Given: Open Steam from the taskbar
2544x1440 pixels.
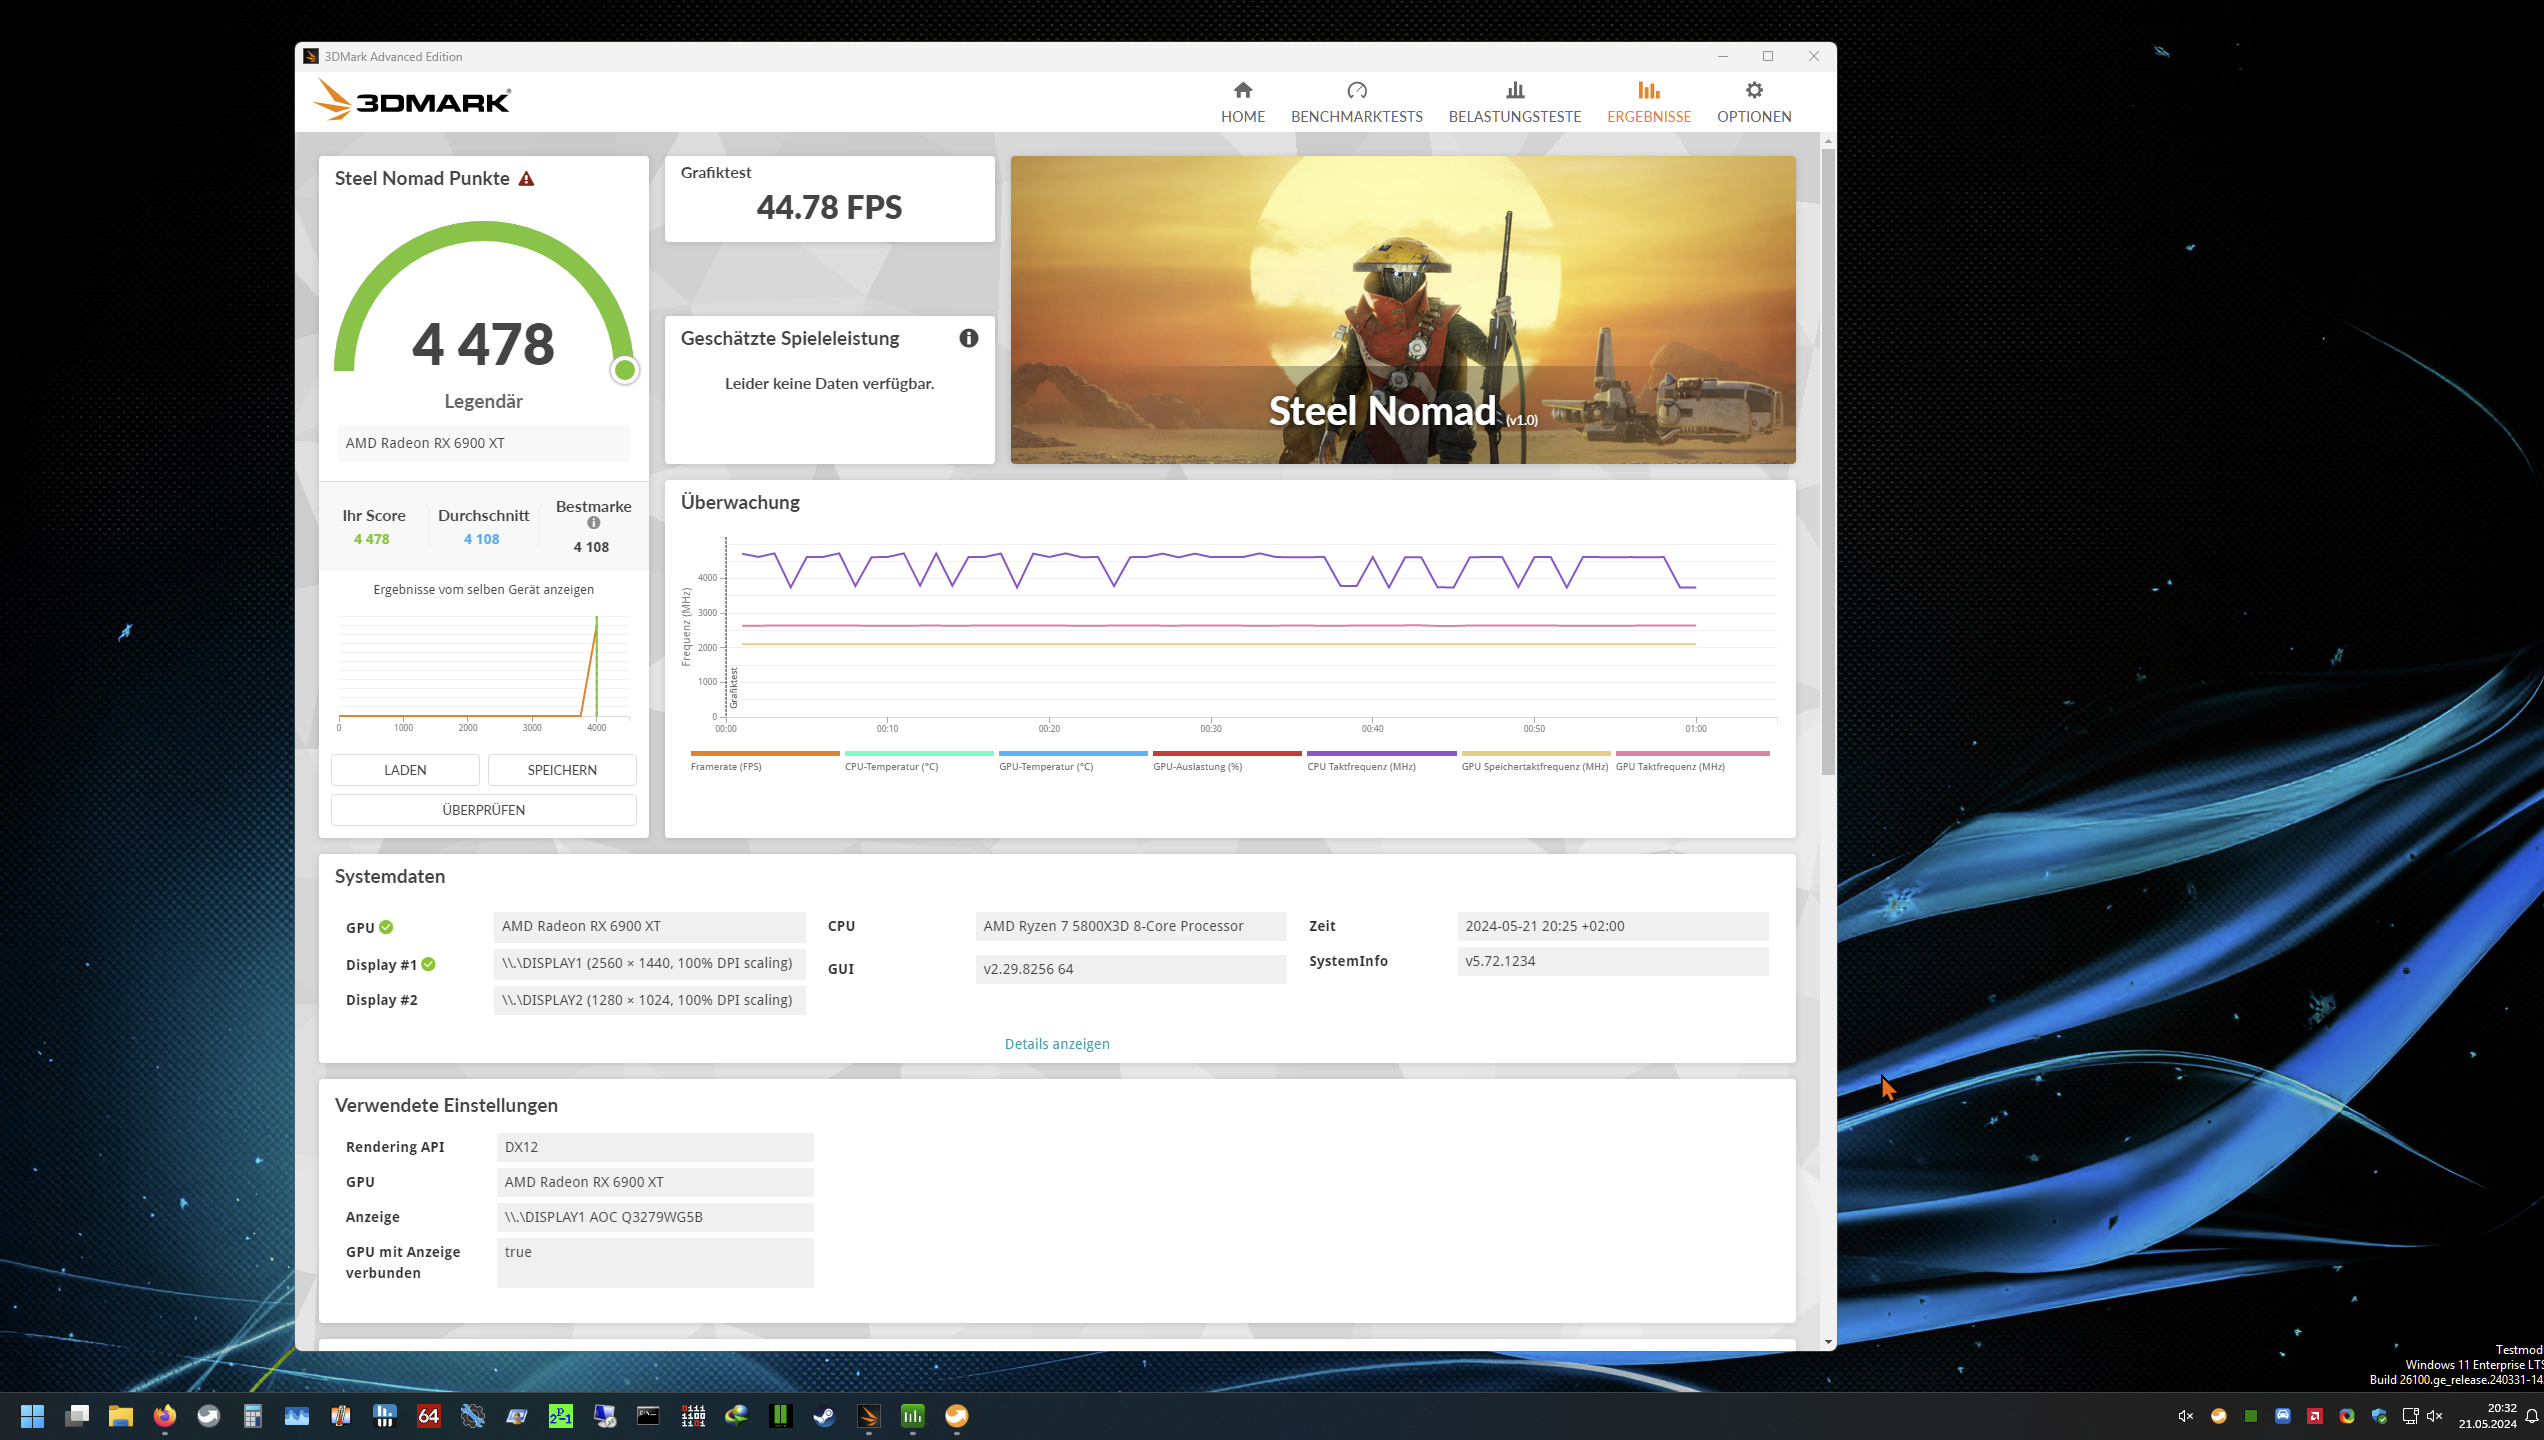Looking at the screenshot, I should pyautogui.click(x=824, y=1416).
